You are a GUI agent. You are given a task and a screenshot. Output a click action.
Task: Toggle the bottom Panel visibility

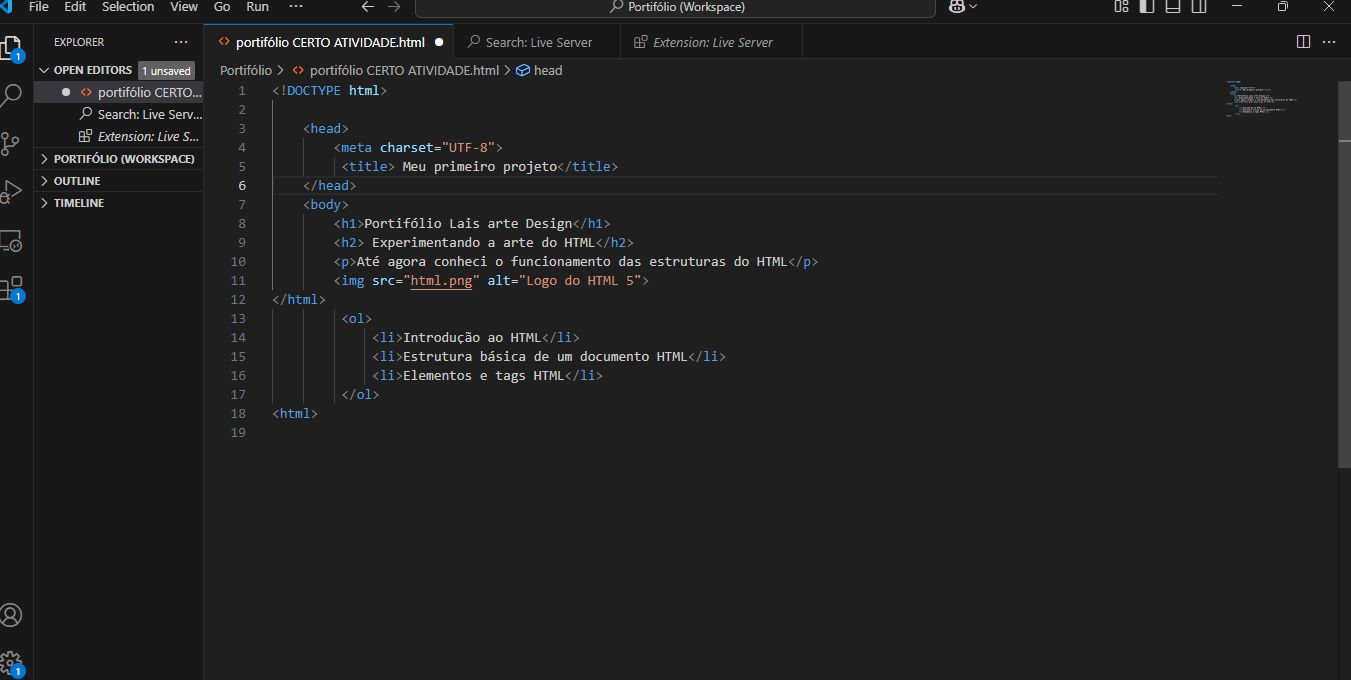[x=1173, y=7]
